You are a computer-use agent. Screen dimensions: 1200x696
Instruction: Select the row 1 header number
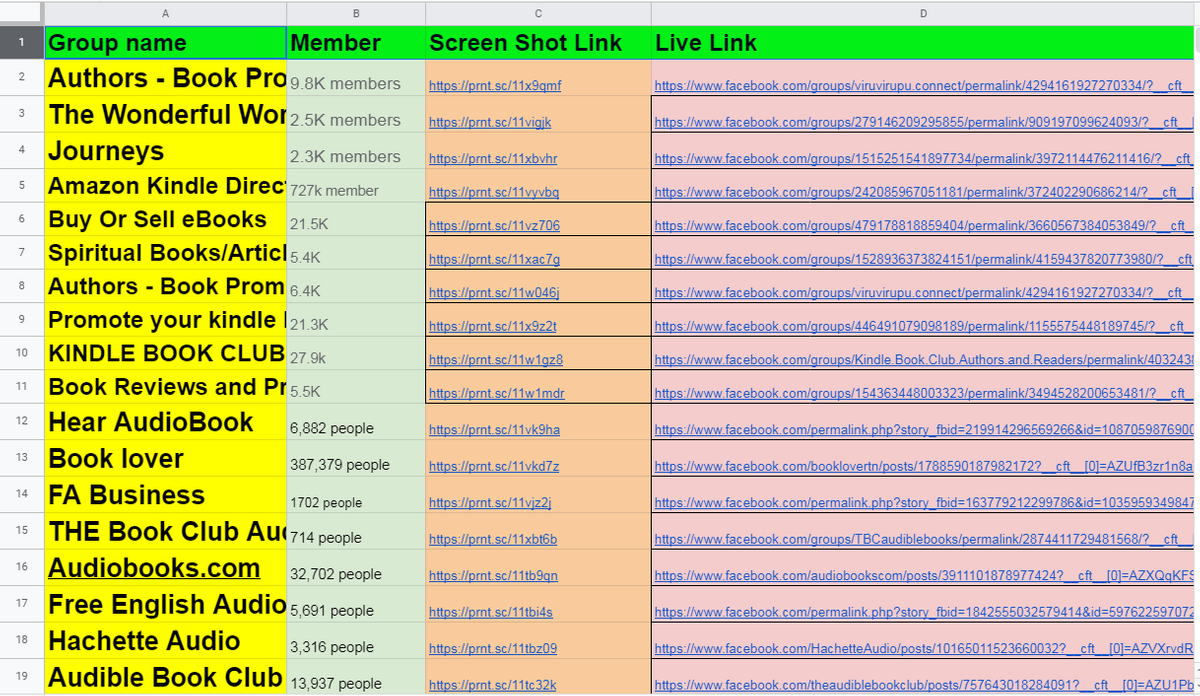22,43
